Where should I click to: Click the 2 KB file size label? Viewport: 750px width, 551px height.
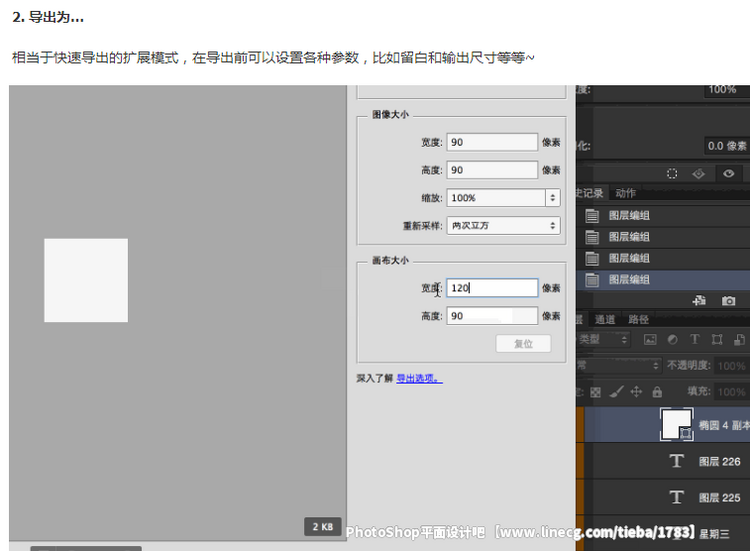(x=323, y=527)
